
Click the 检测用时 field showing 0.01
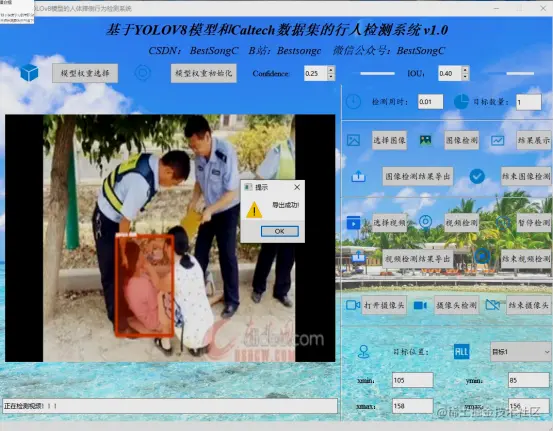click(430, 102)
